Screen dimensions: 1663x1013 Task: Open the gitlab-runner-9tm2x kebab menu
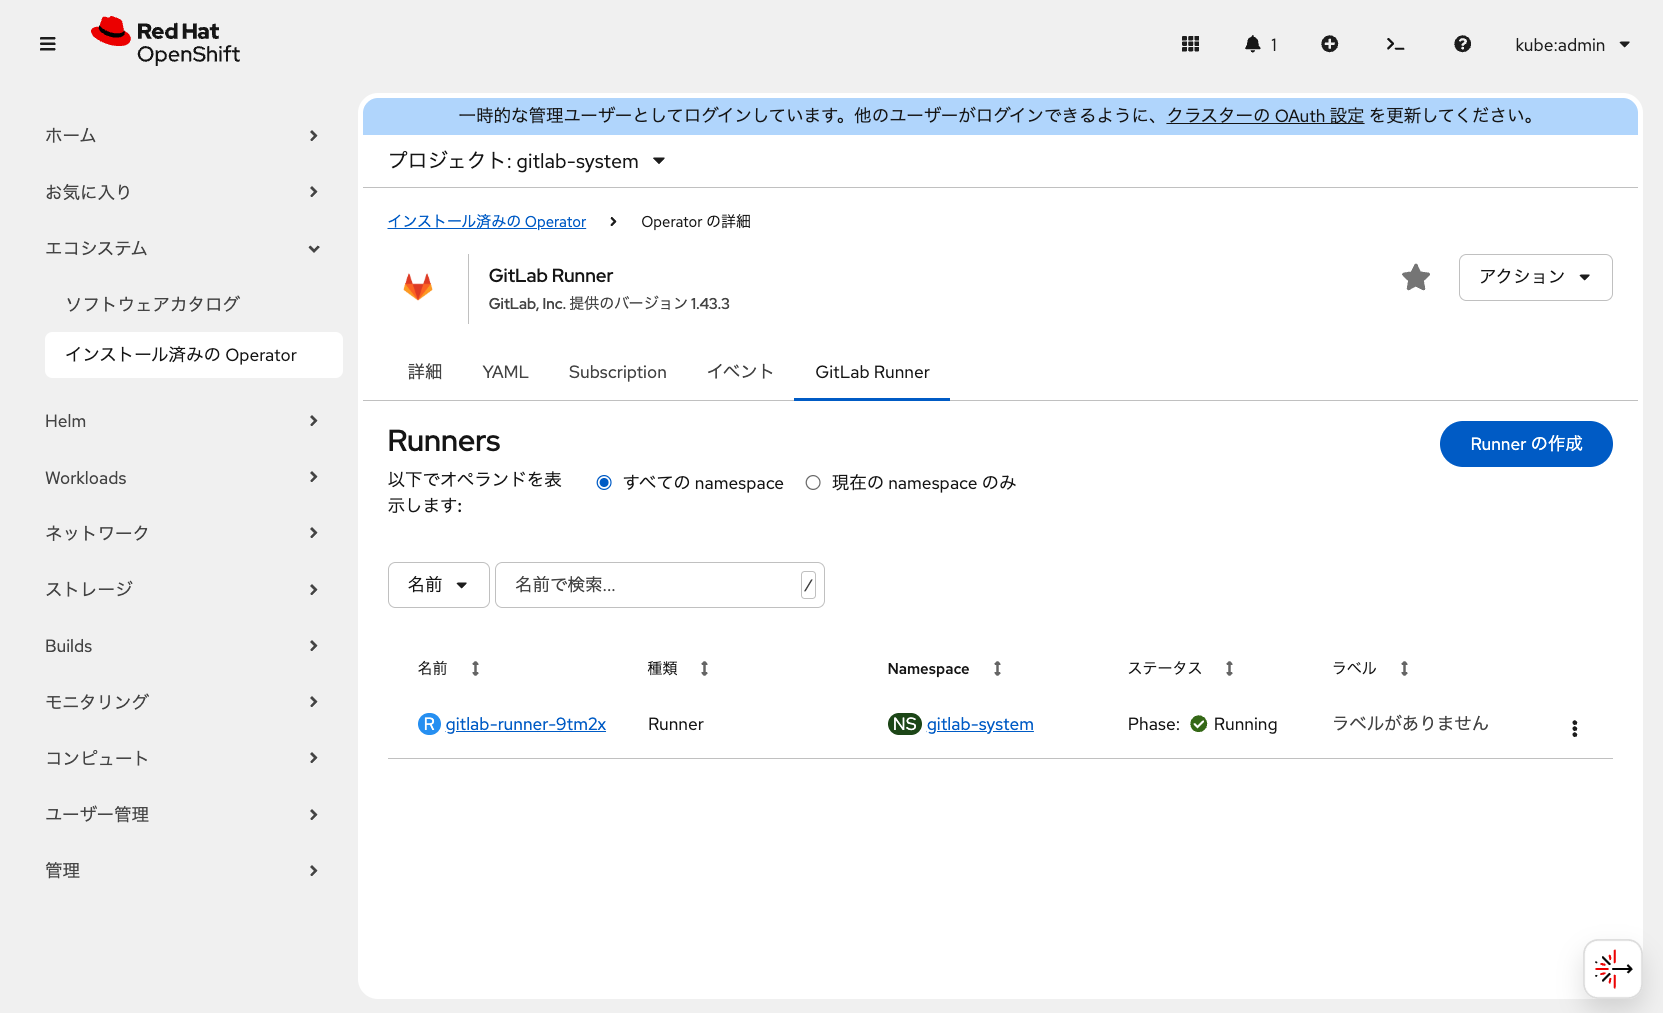point(1575,728)
